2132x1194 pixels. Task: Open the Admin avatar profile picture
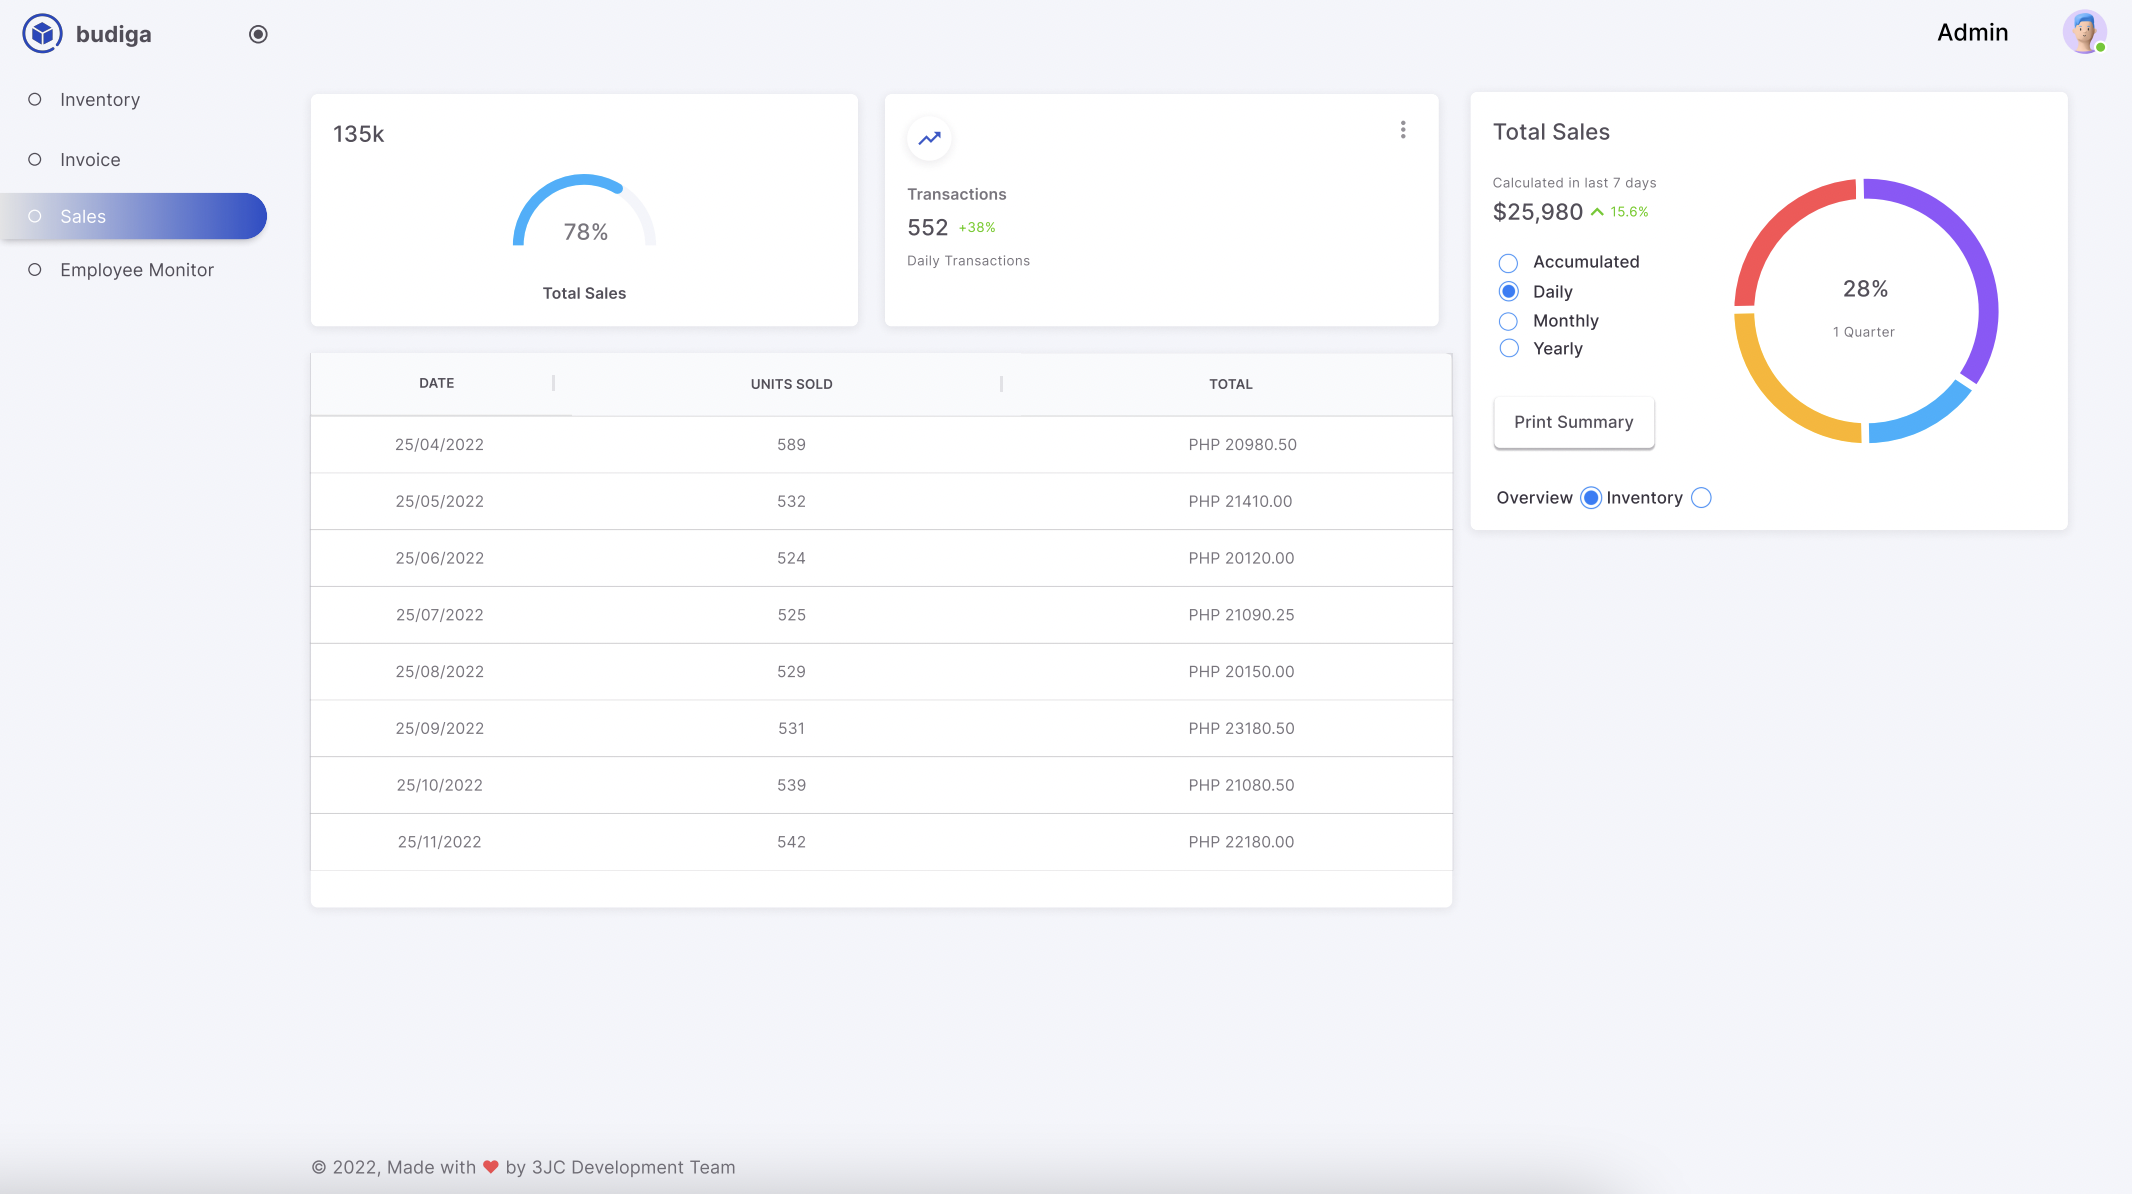coord(2085,32)
